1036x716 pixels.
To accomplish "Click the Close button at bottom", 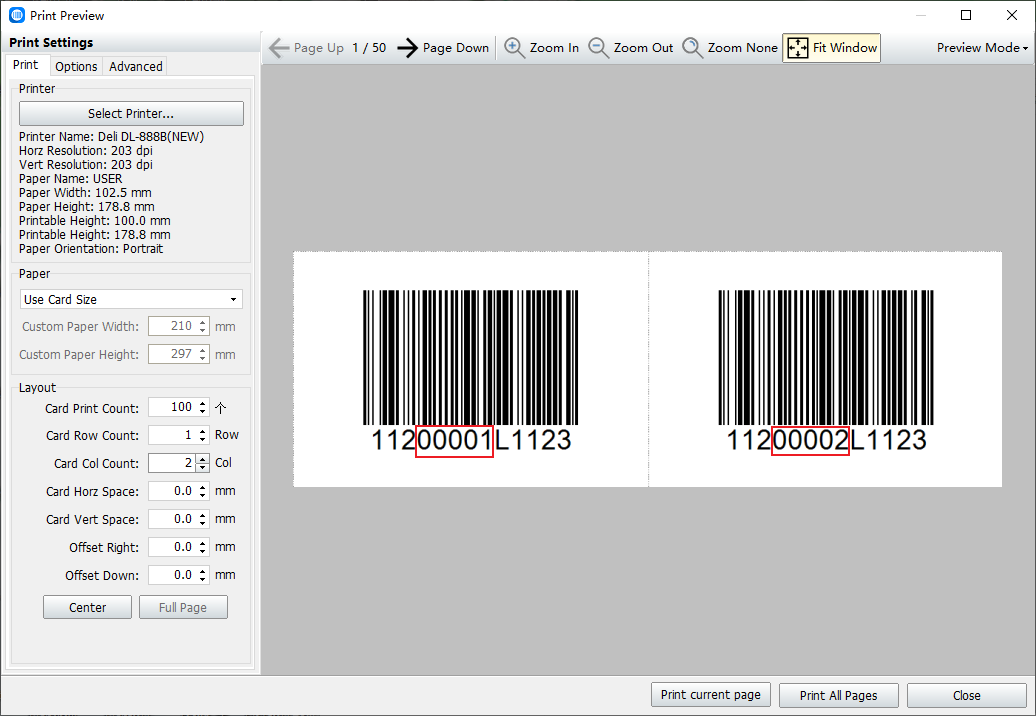I will point(967,695).
